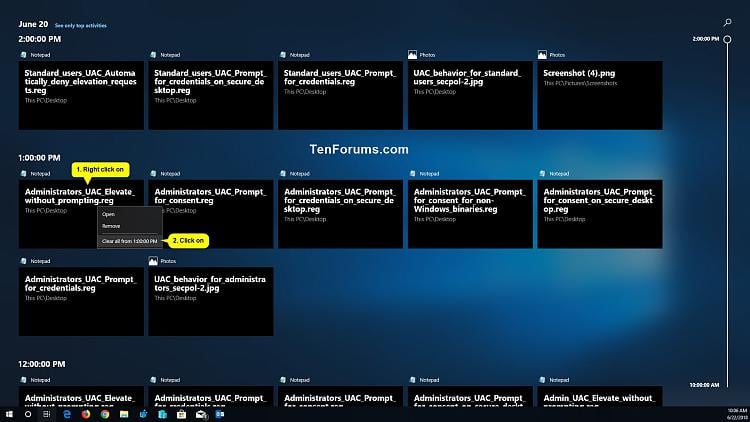The width and height of the screenshot is (750, 422).
Task: Click See only top activities link
Action: pyautogui.click(x=81, y=25)
